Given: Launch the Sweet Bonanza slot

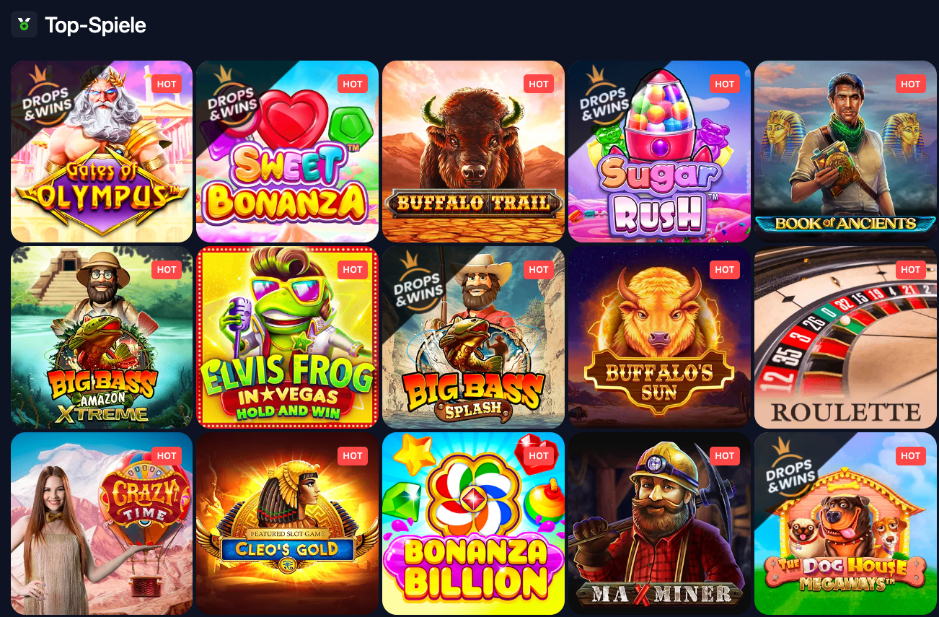Looking at the screenshot, I should tap(287, 151).
